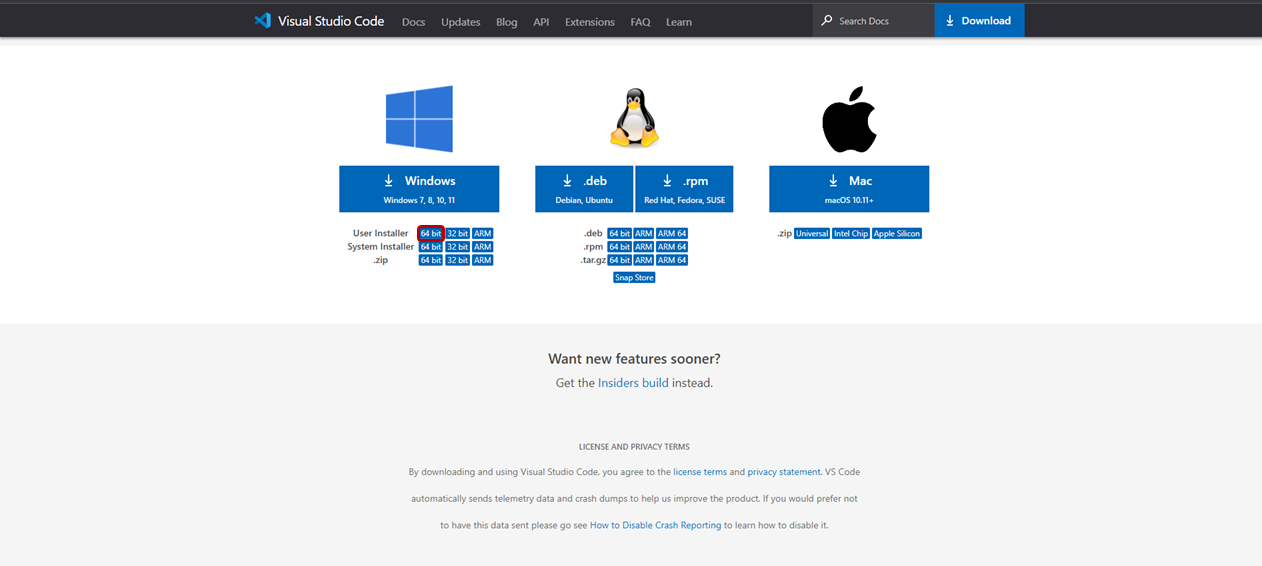This screenshot has height=566, width=1262.
Task: Download .tar.gz ARM
Action: click(643, 260)
